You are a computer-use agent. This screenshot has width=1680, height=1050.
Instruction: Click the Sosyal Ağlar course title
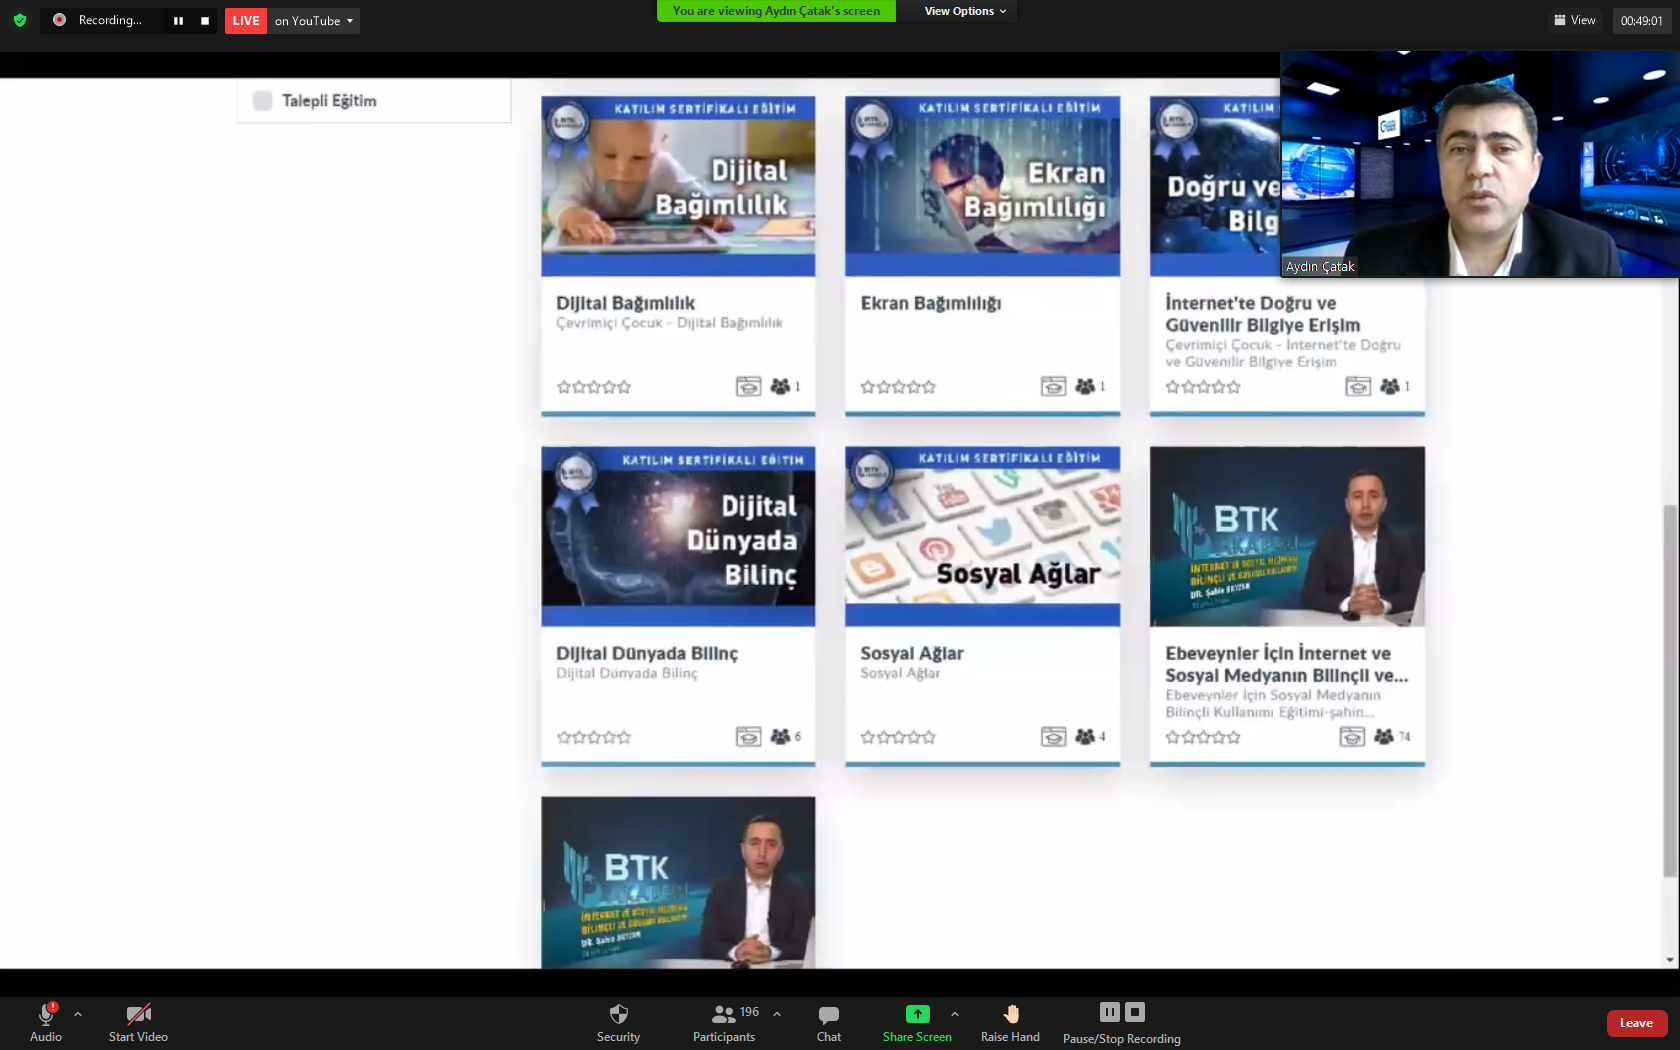click(912, 653)
